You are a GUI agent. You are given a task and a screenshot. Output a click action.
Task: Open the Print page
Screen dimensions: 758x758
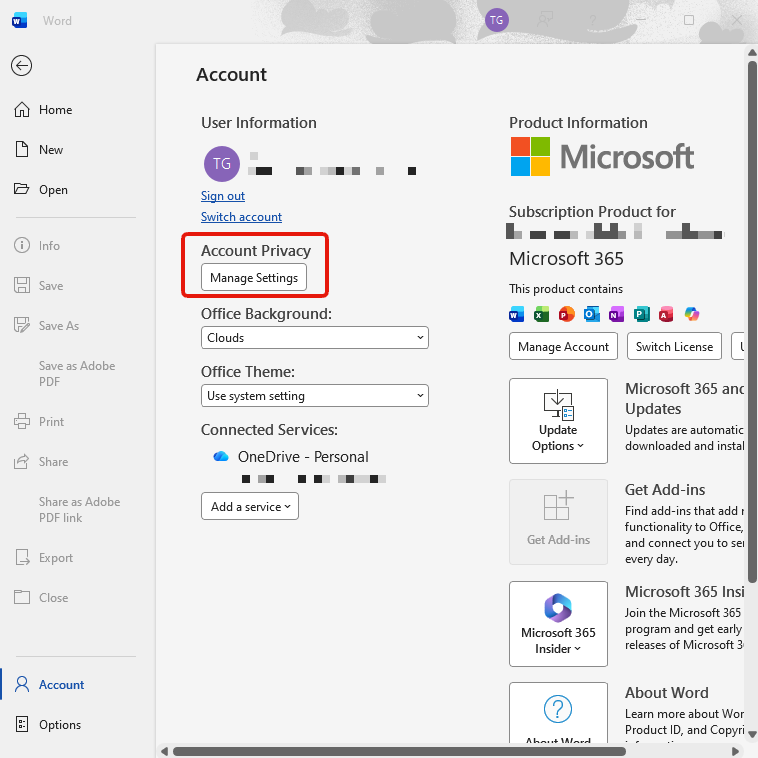pos(39,422)
